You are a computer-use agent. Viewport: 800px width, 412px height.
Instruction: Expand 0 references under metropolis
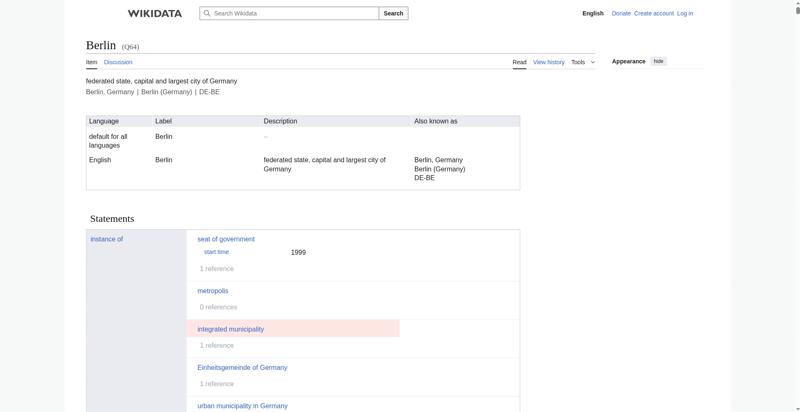218,307
